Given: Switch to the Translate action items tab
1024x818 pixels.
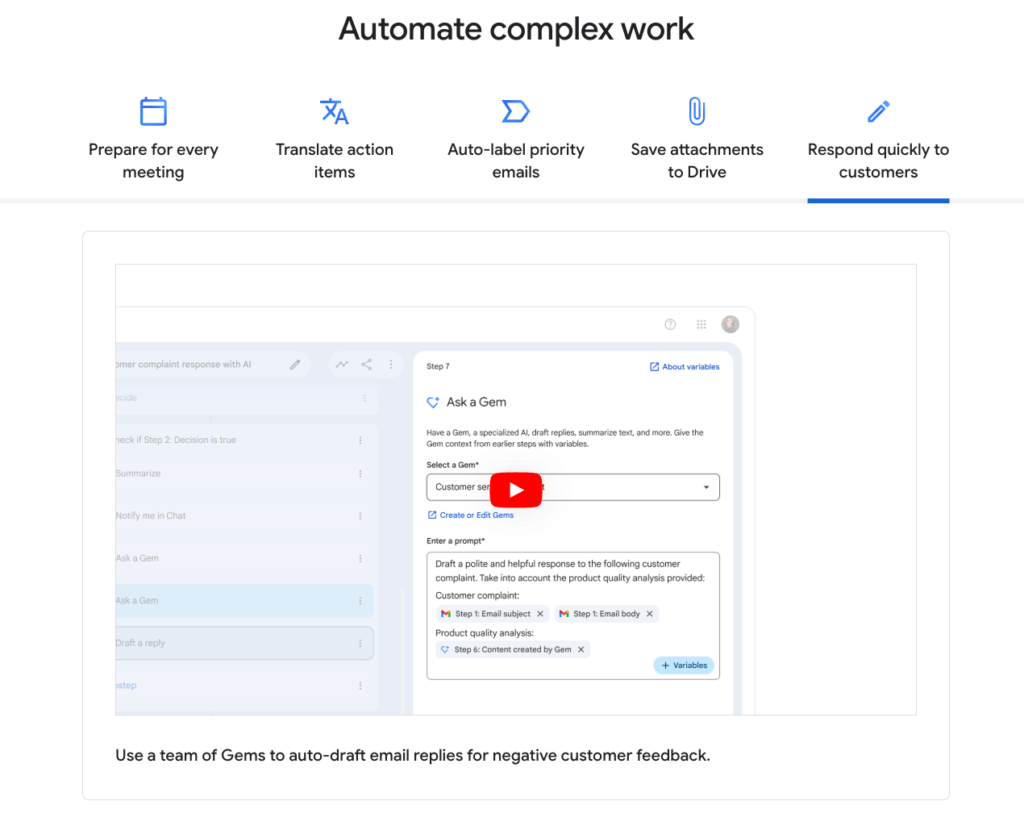Looking at the screenshot, I should [334, 160].
